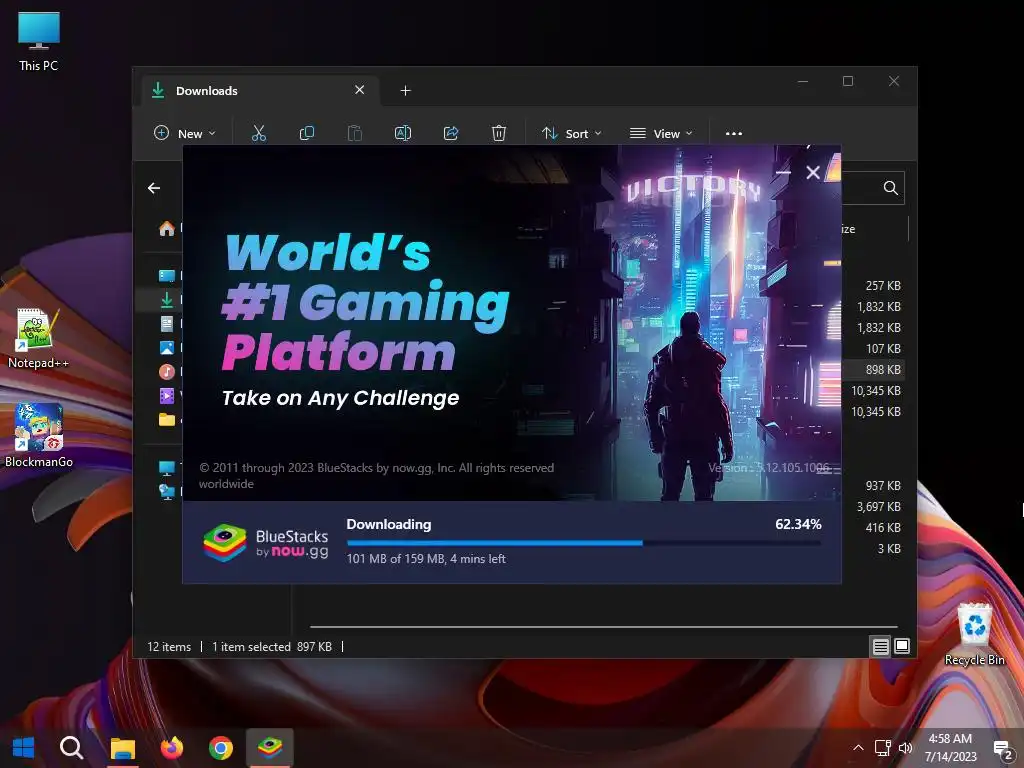Click the Share icon in File Explorer toolbar
This screenshot has height=768, width=1024.
click(451, 133)
